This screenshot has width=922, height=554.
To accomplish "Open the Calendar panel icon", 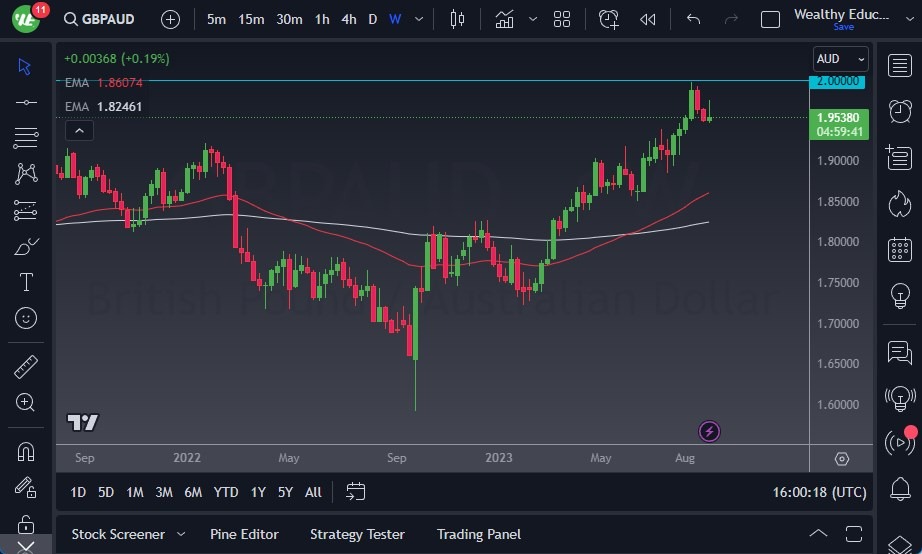I will pos(899,249).
